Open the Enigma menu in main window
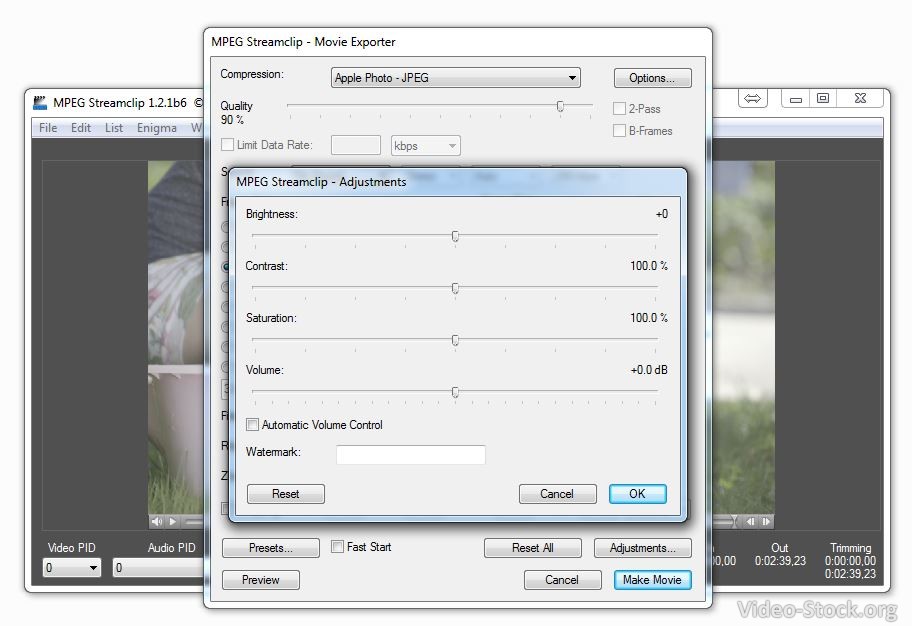 [x=156, y=128]
